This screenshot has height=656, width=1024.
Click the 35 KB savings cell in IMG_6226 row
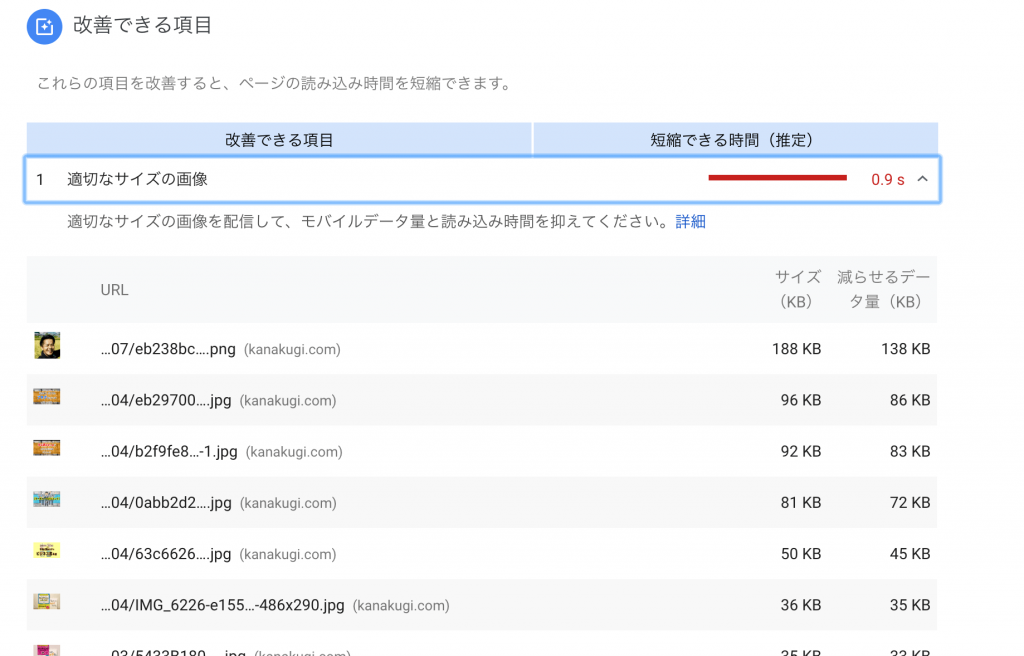(910, 605)
